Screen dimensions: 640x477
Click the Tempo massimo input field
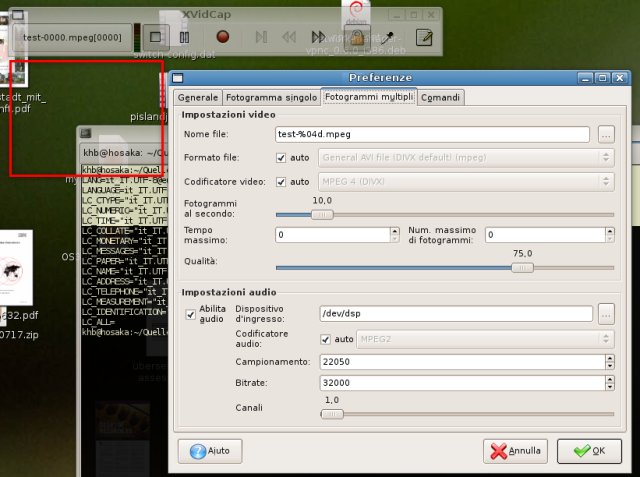[x=333, y=235]
